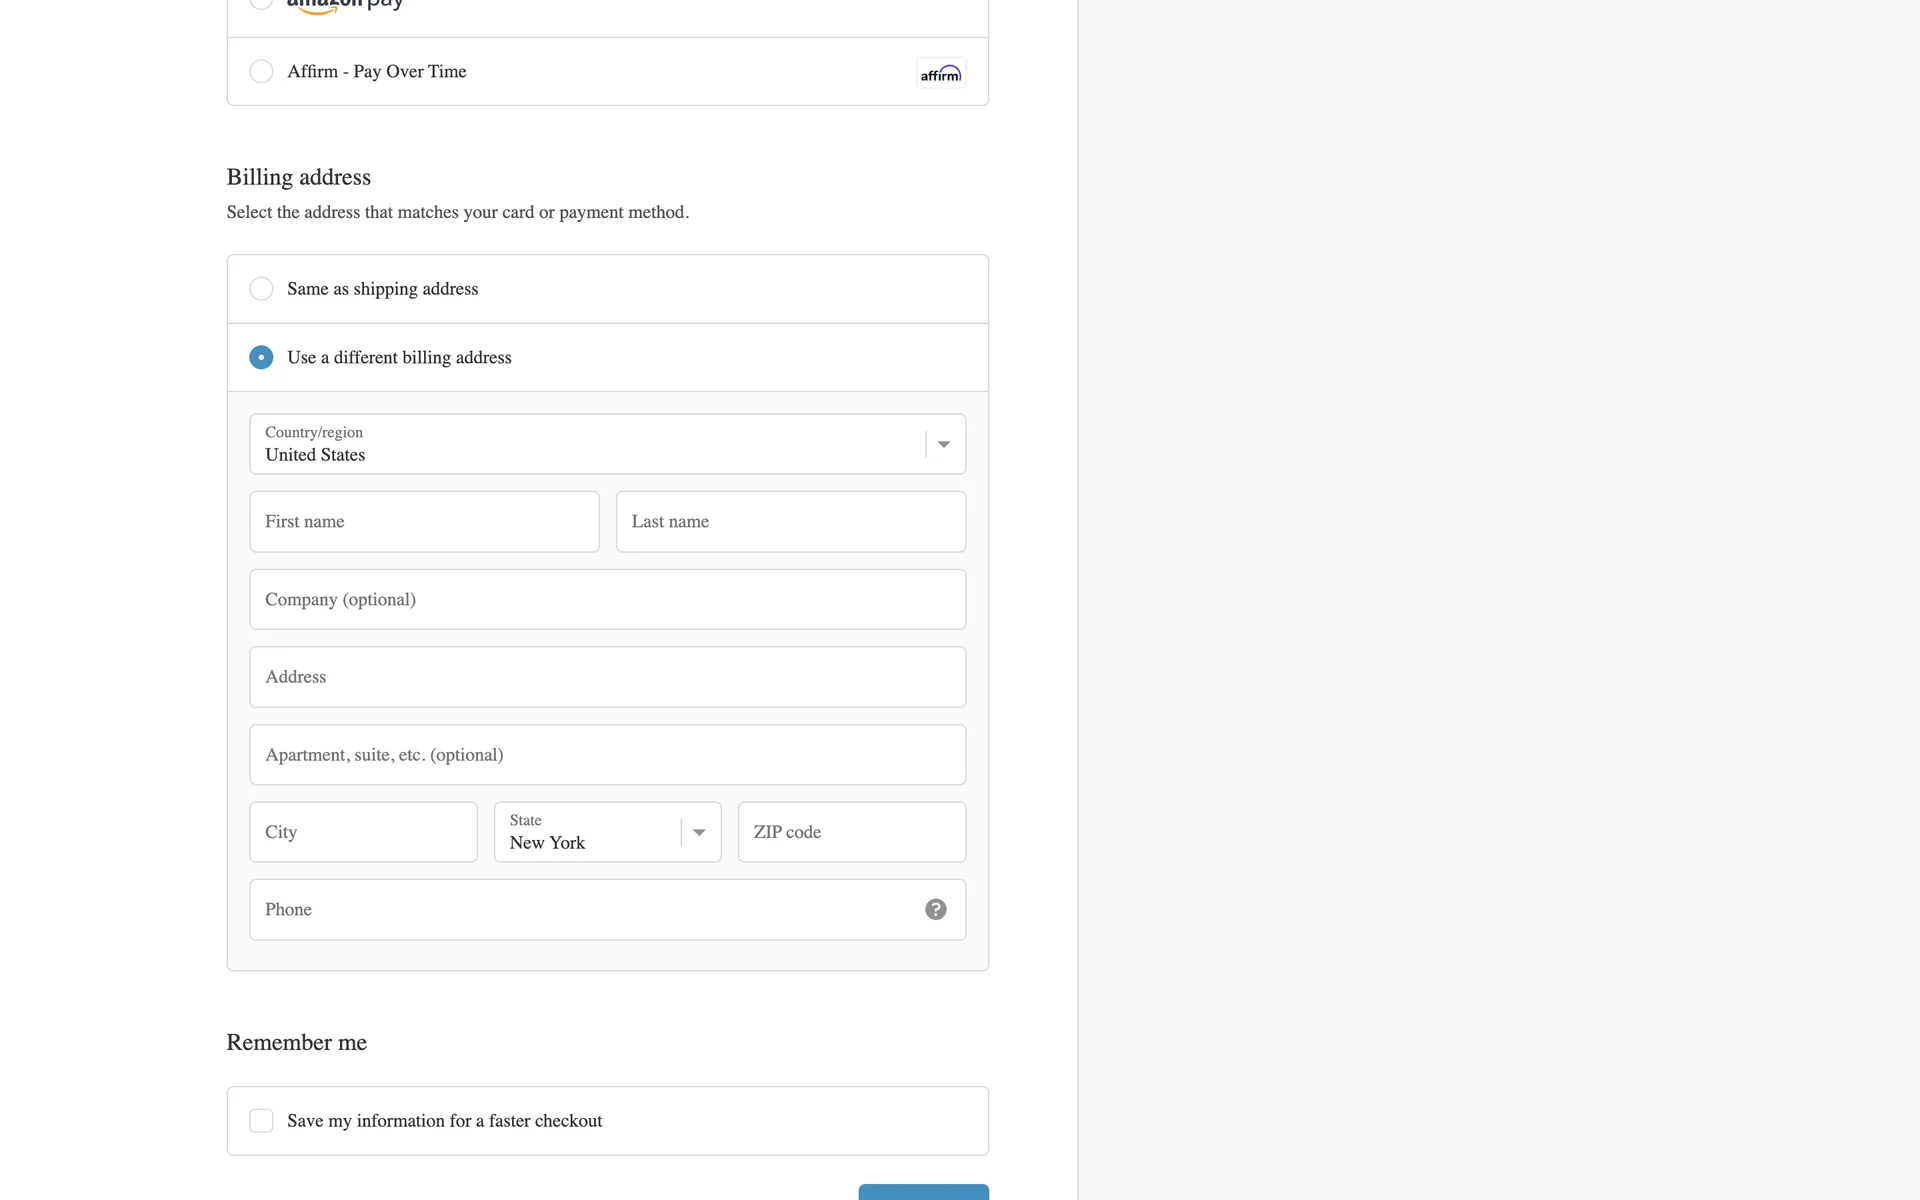Click the Amazon Pay logo
The height and width of the screenshot is (1200, 1920).
pos(345,4)
